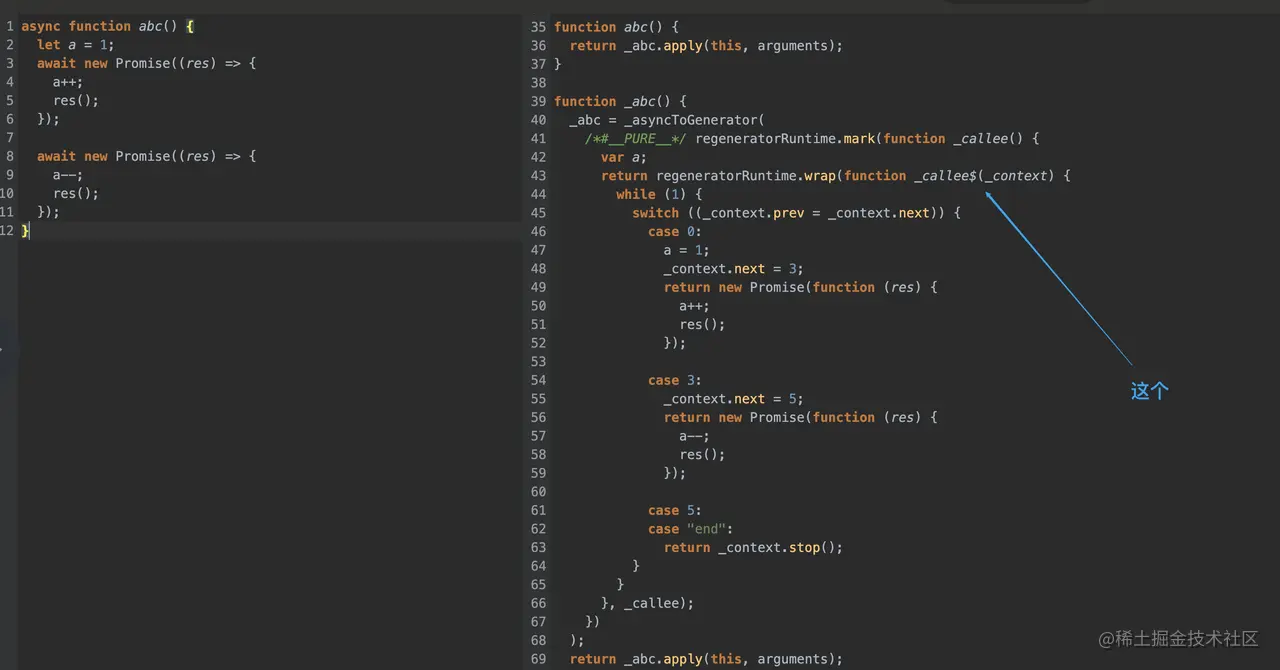Screen dimensions: 1280x670
Task: Click line number 38 in right gutter
Action: (x=538, y=83)
